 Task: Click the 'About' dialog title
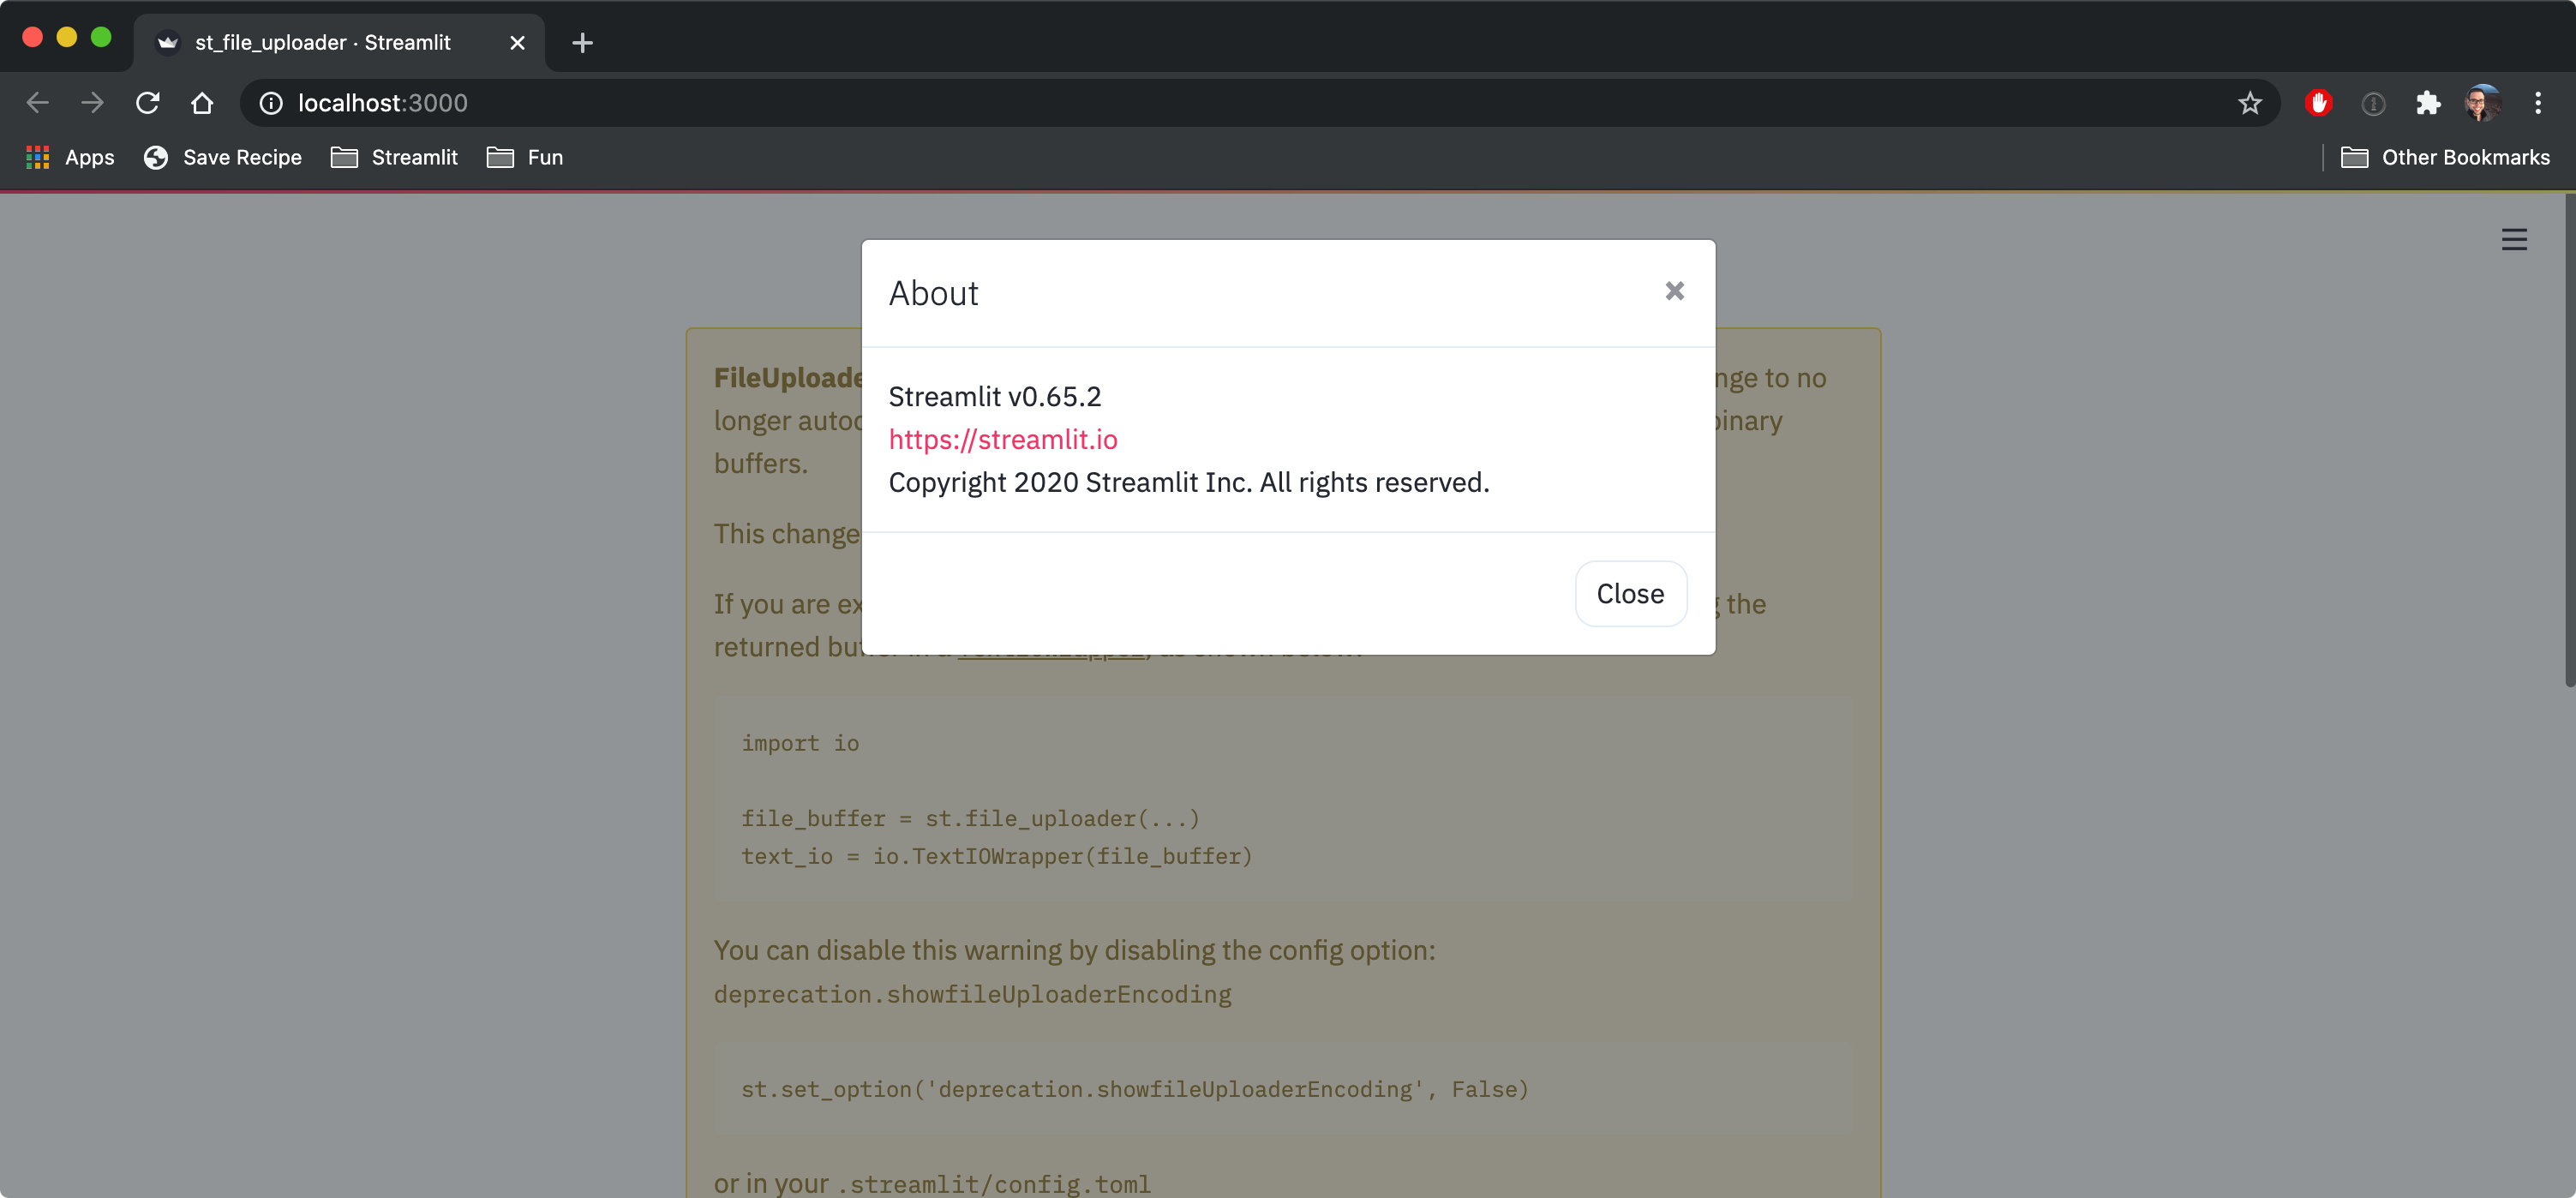[933, 293]
